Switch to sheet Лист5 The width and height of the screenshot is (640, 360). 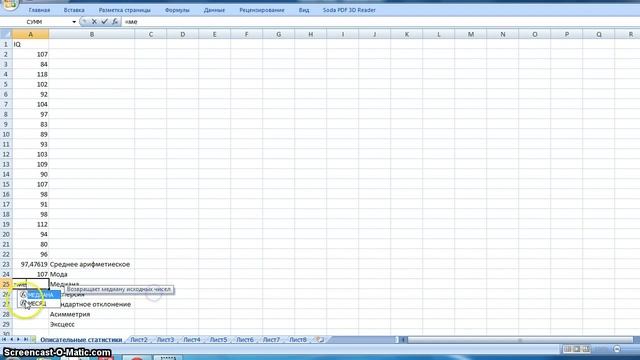[x=218, y=340]
